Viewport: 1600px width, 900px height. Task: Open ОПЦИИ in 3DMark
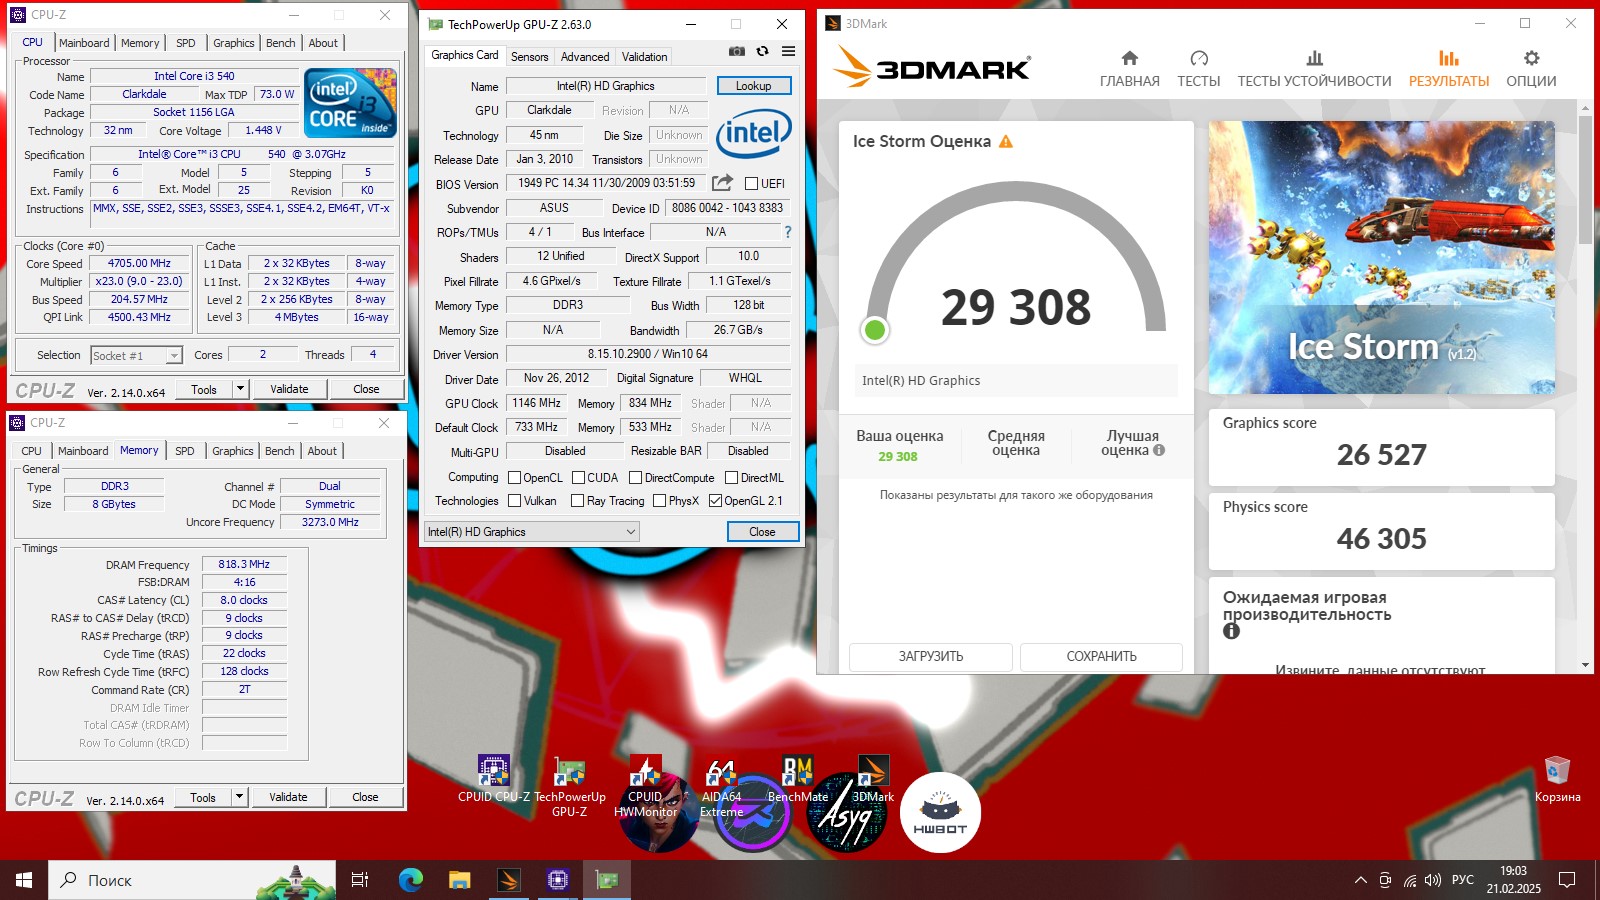pyautogui.click(x=1531, y=68)
